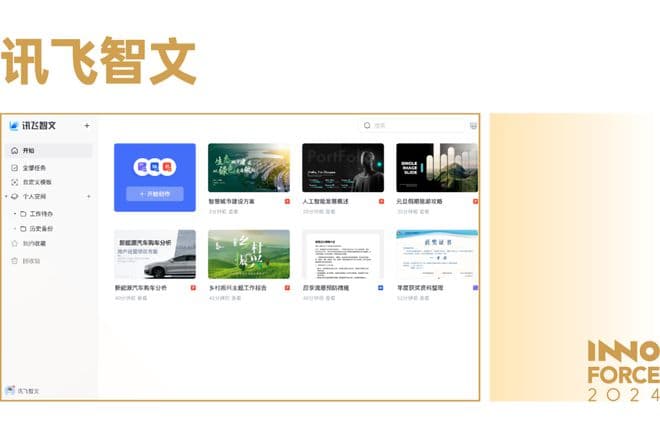
Task: Expand the 历史备份 folder
Action: (15, 229)
